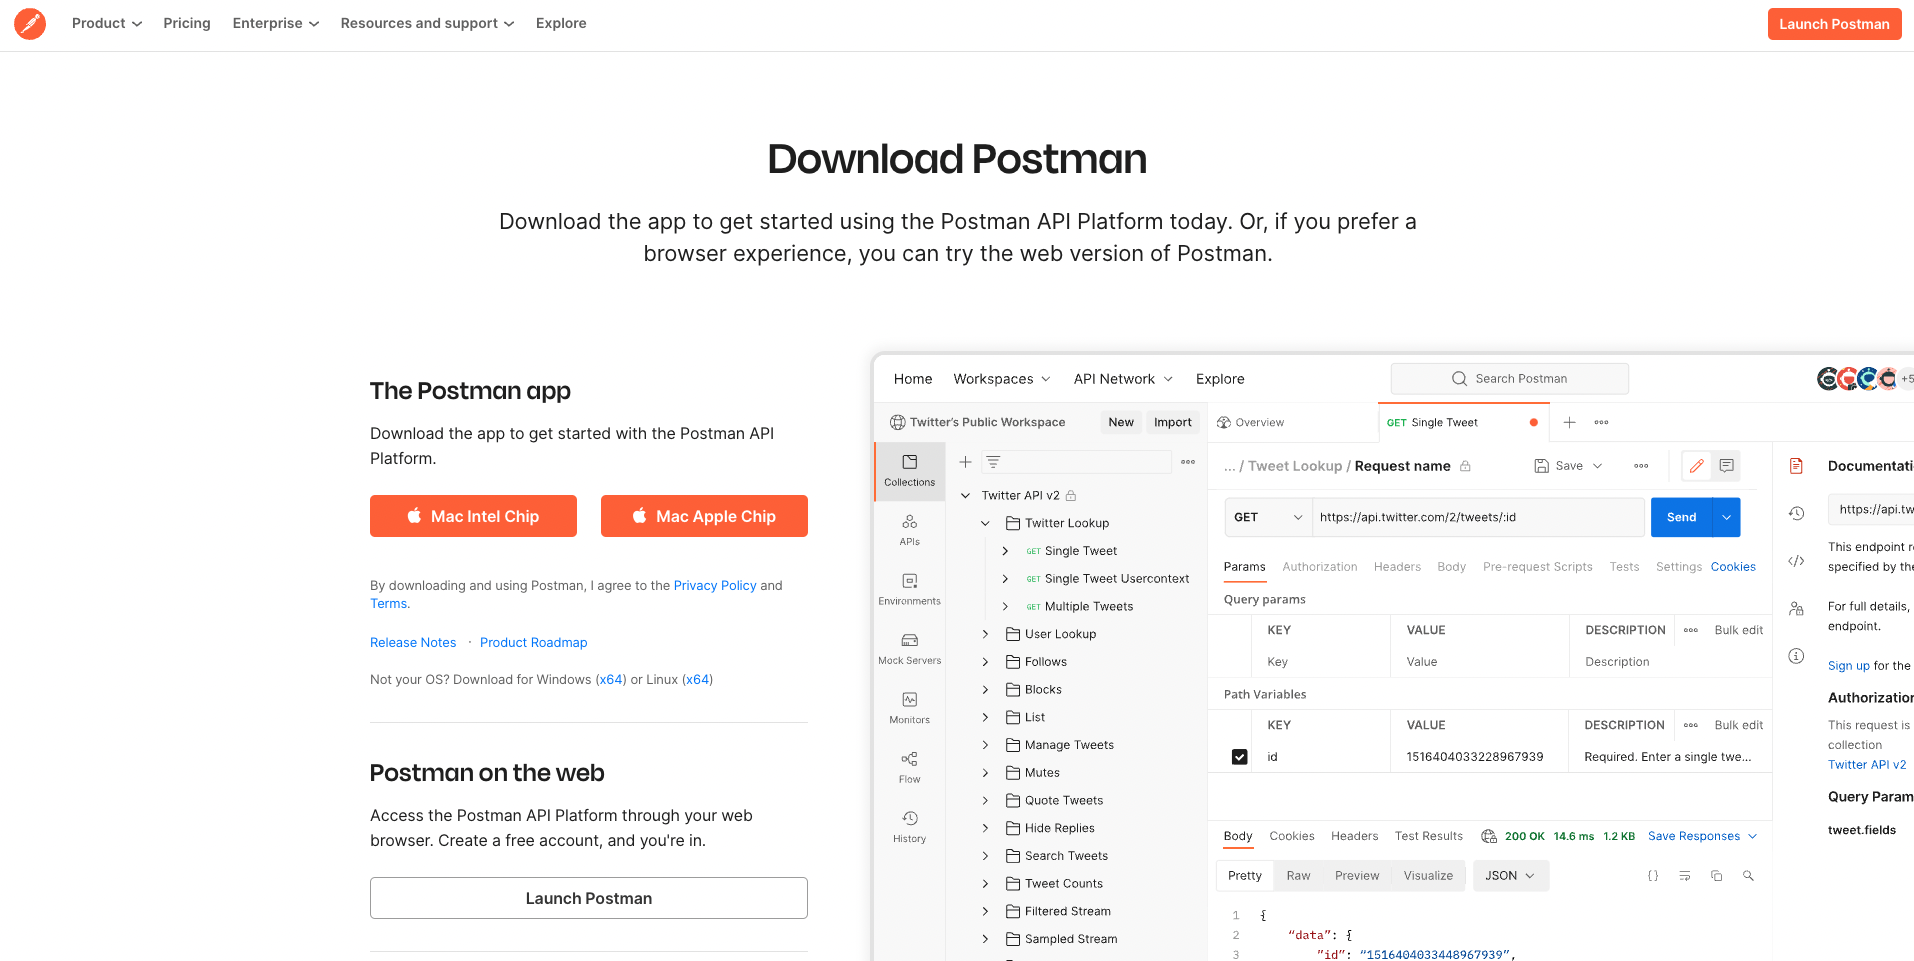
Task: Click the Postman logo in header
Action: coord(30,23)
